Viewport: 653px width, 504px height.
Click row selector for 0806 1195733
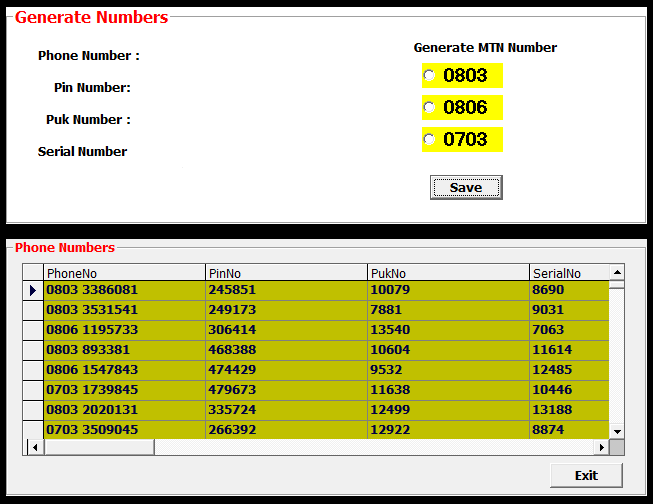[33, 330]
